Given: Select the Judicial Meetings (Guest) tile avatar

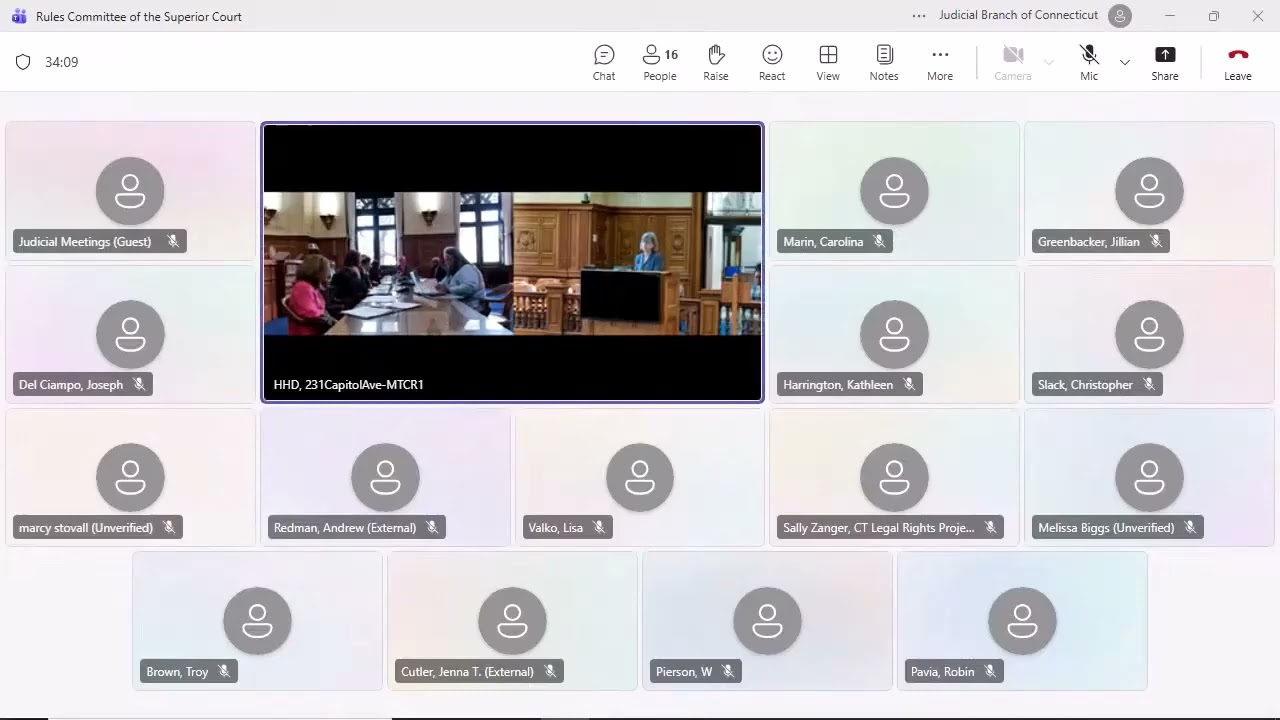Looking at the screenshot, I should pos(130,191).
